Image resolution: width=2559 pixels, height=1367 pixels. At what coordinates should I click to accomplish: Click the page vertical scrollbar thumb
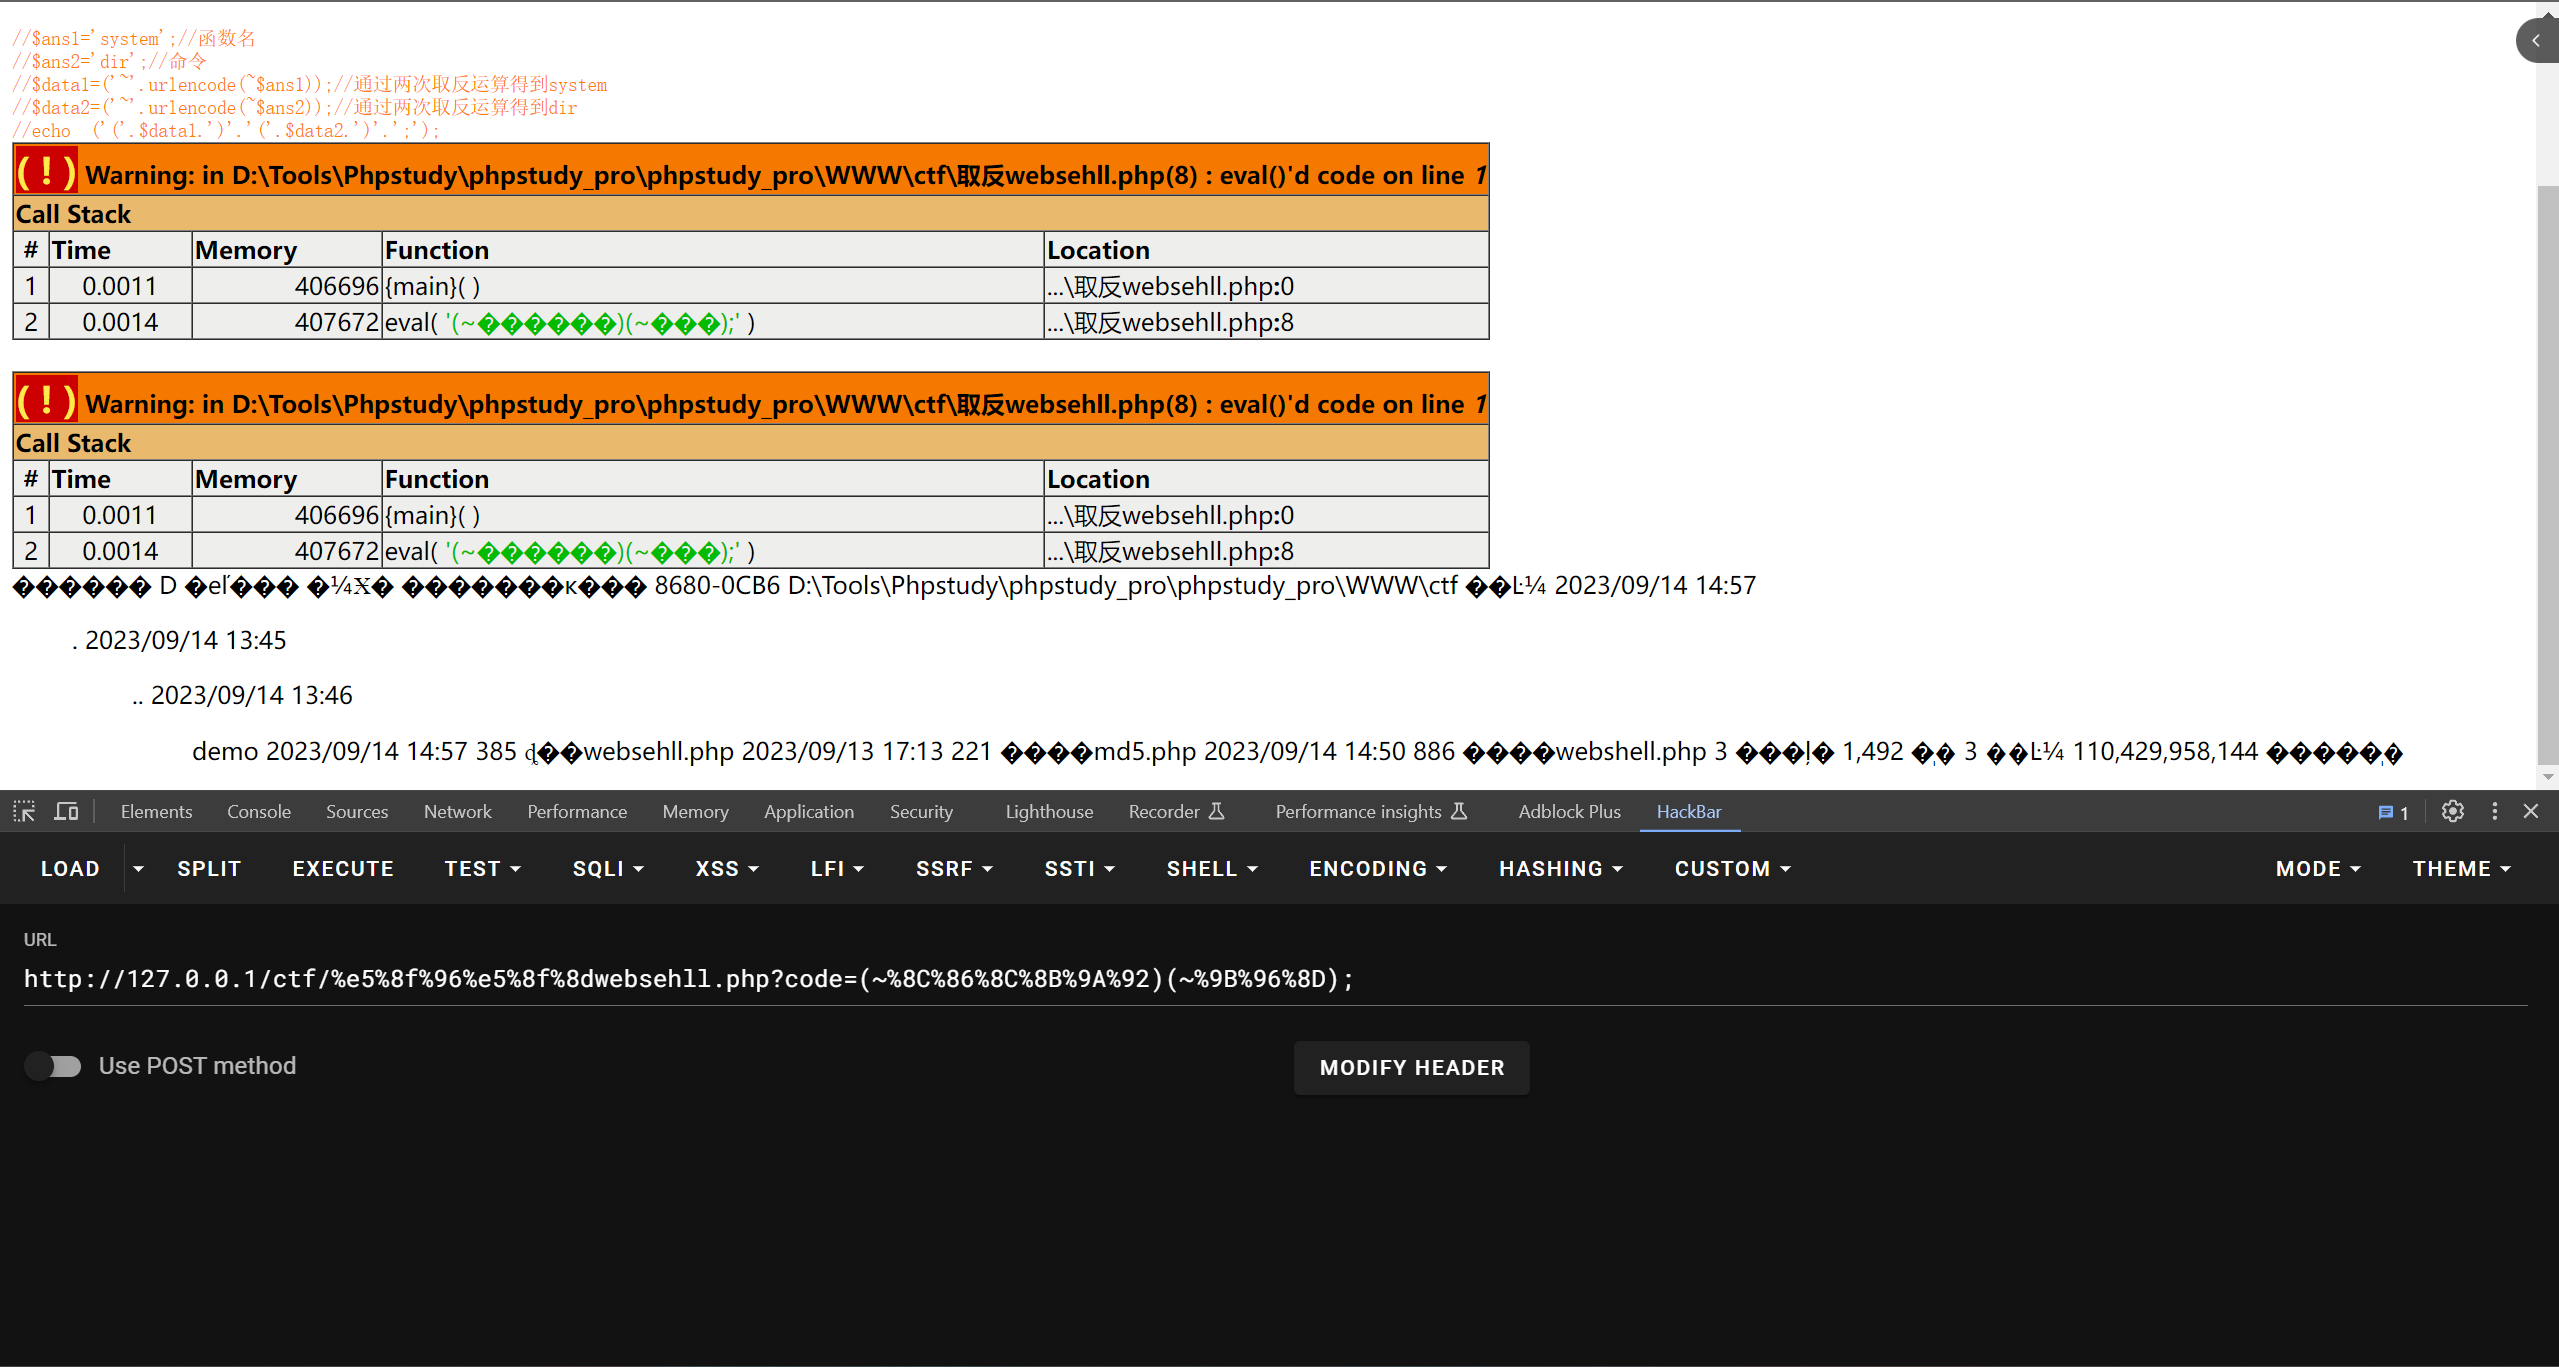click(2548, 475)
